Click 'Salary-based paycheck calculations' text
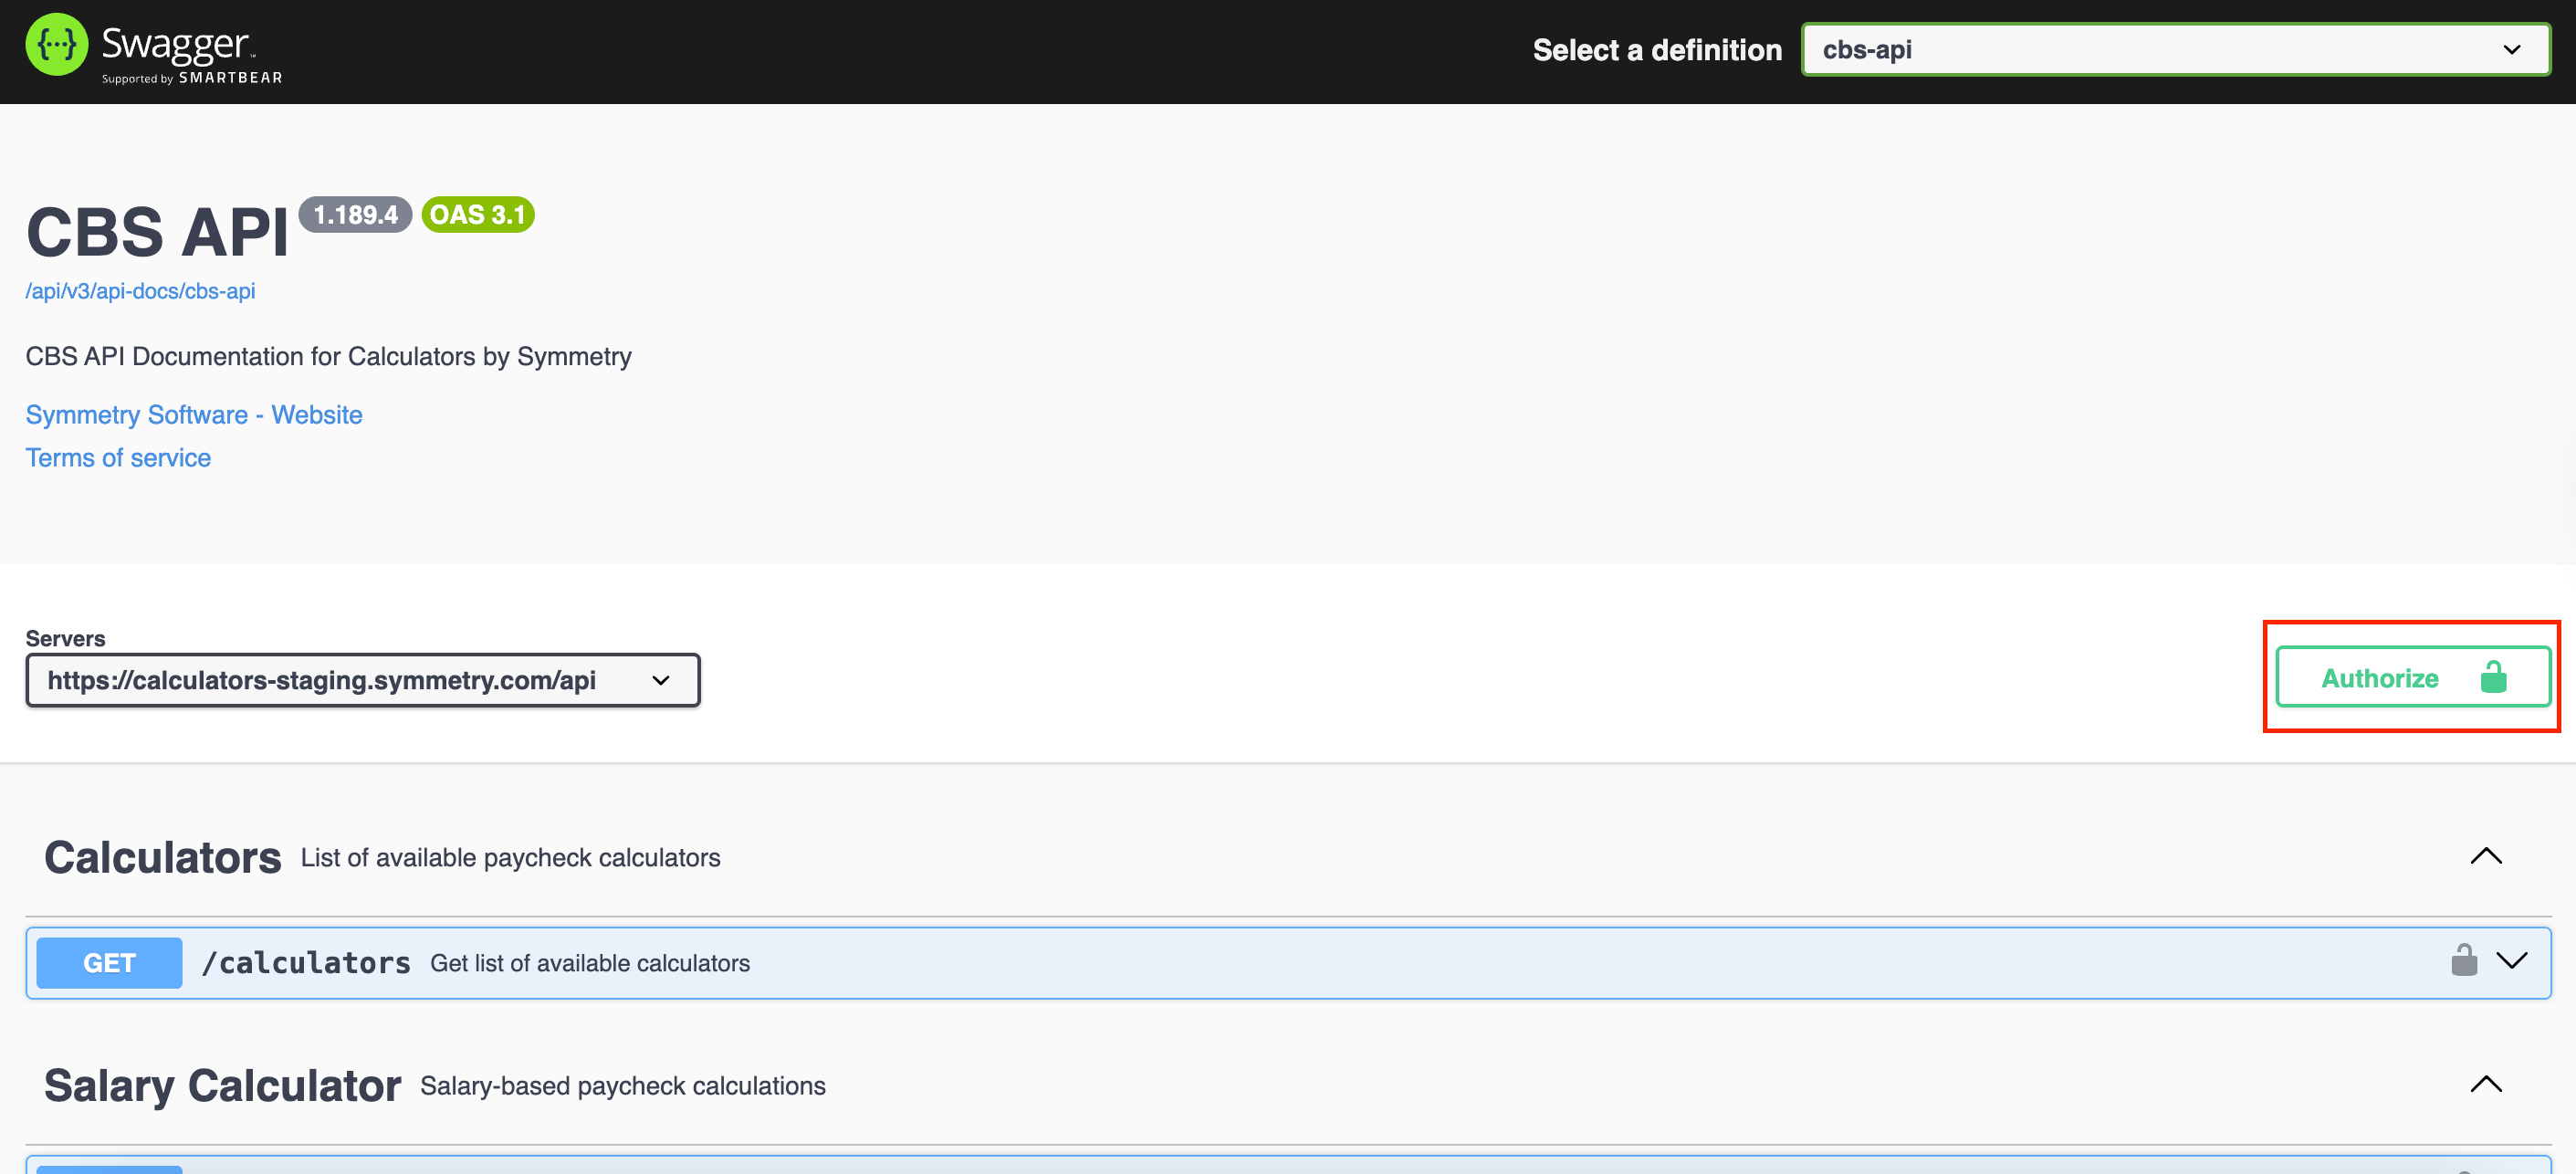 click(623, 1086)
